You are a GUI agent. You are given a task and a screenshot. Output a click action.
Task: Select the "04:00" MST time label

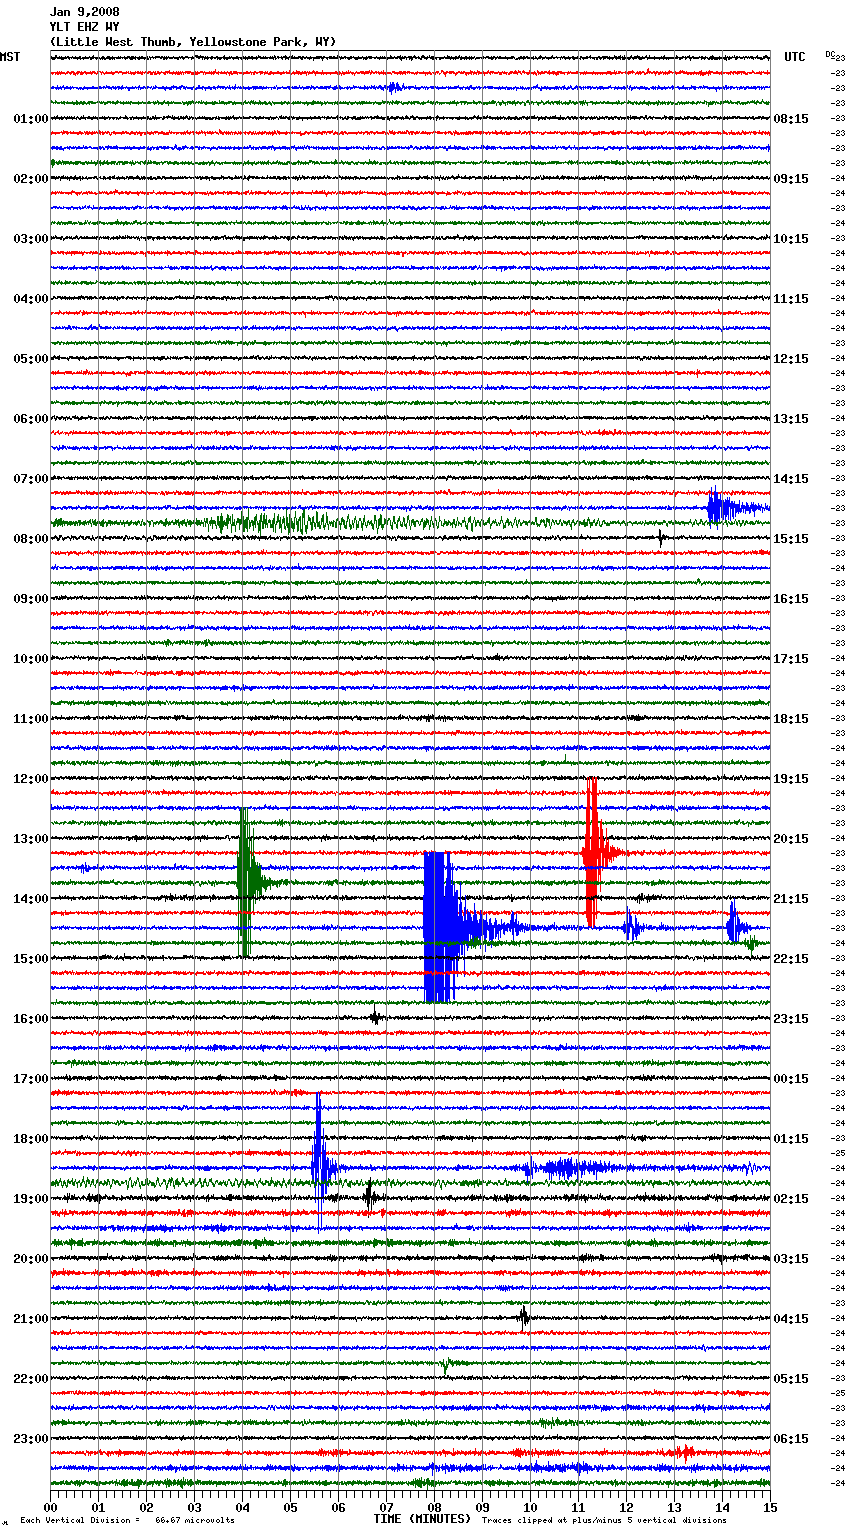30,299
